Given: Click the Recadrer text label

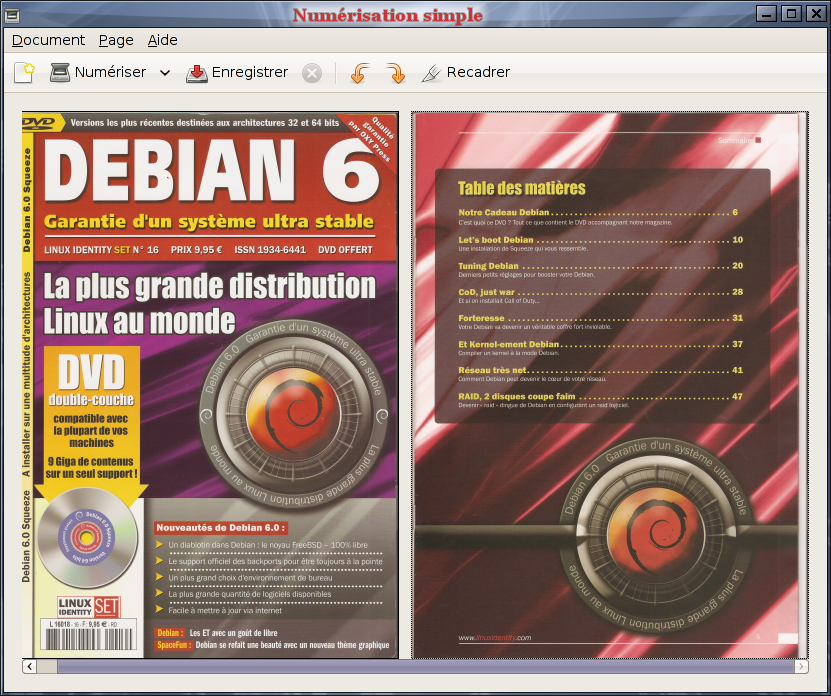Looking at the screenshot, I should coord(478,73).
